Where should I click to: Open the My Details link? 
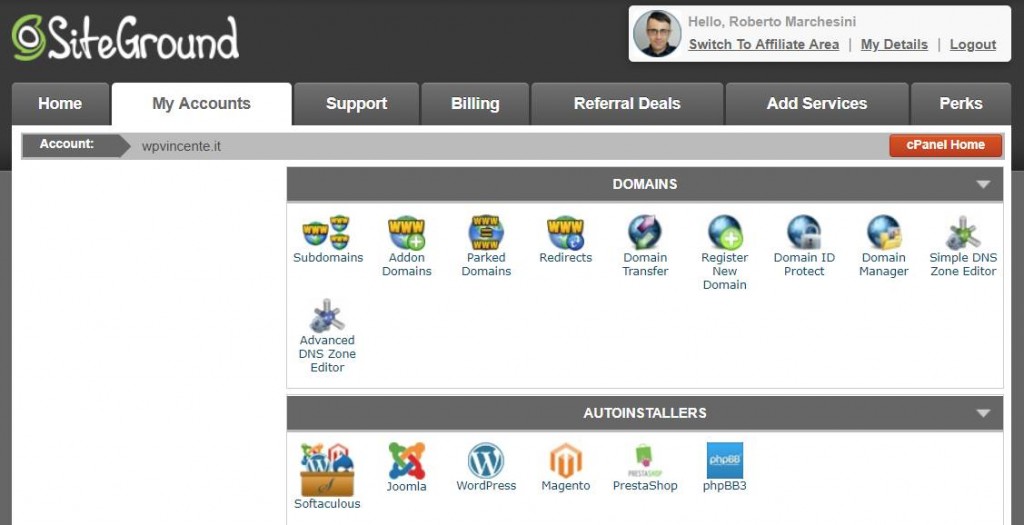pyautogui.click(x=894, y=44)
